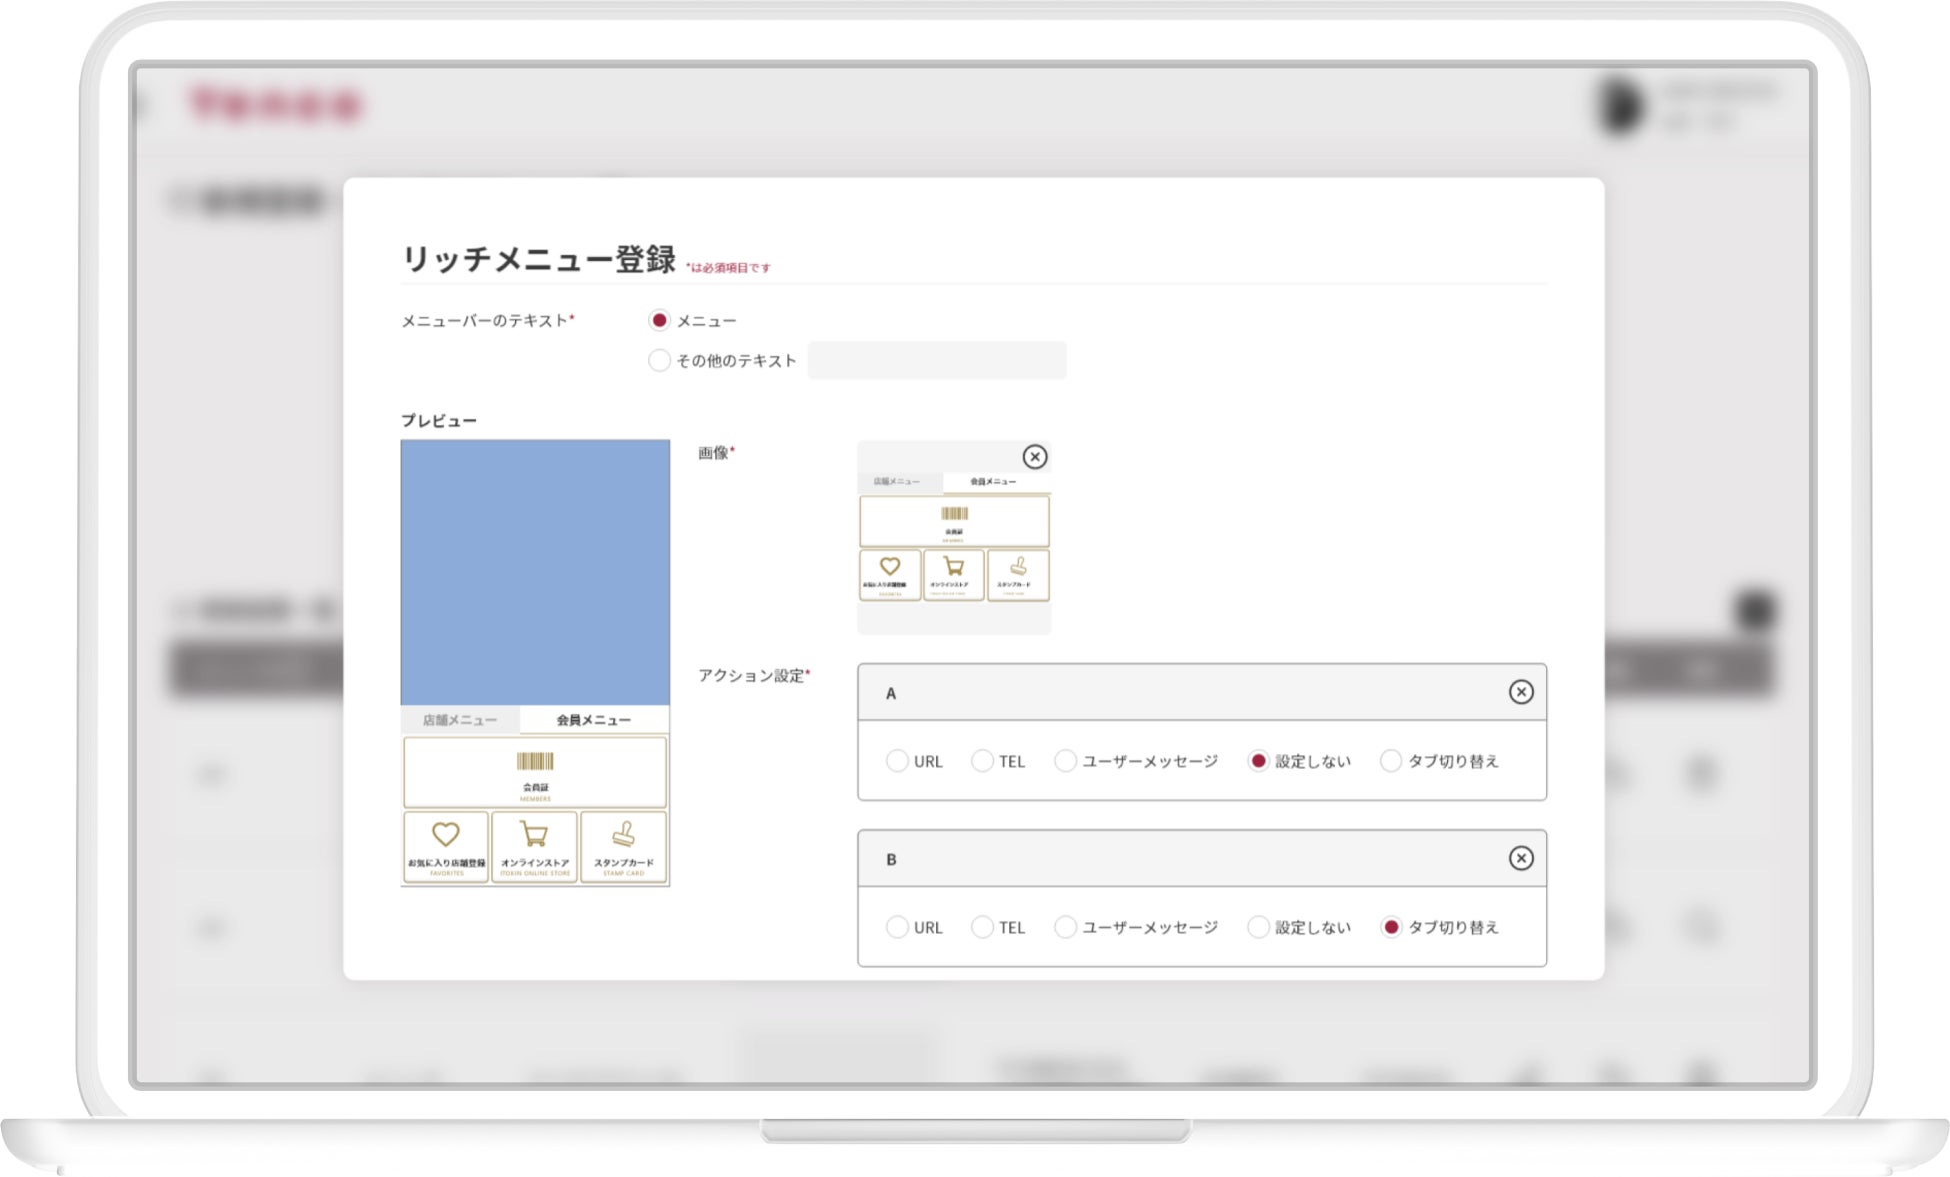Set タブ切り替え for section A

tap(1390, 761)
